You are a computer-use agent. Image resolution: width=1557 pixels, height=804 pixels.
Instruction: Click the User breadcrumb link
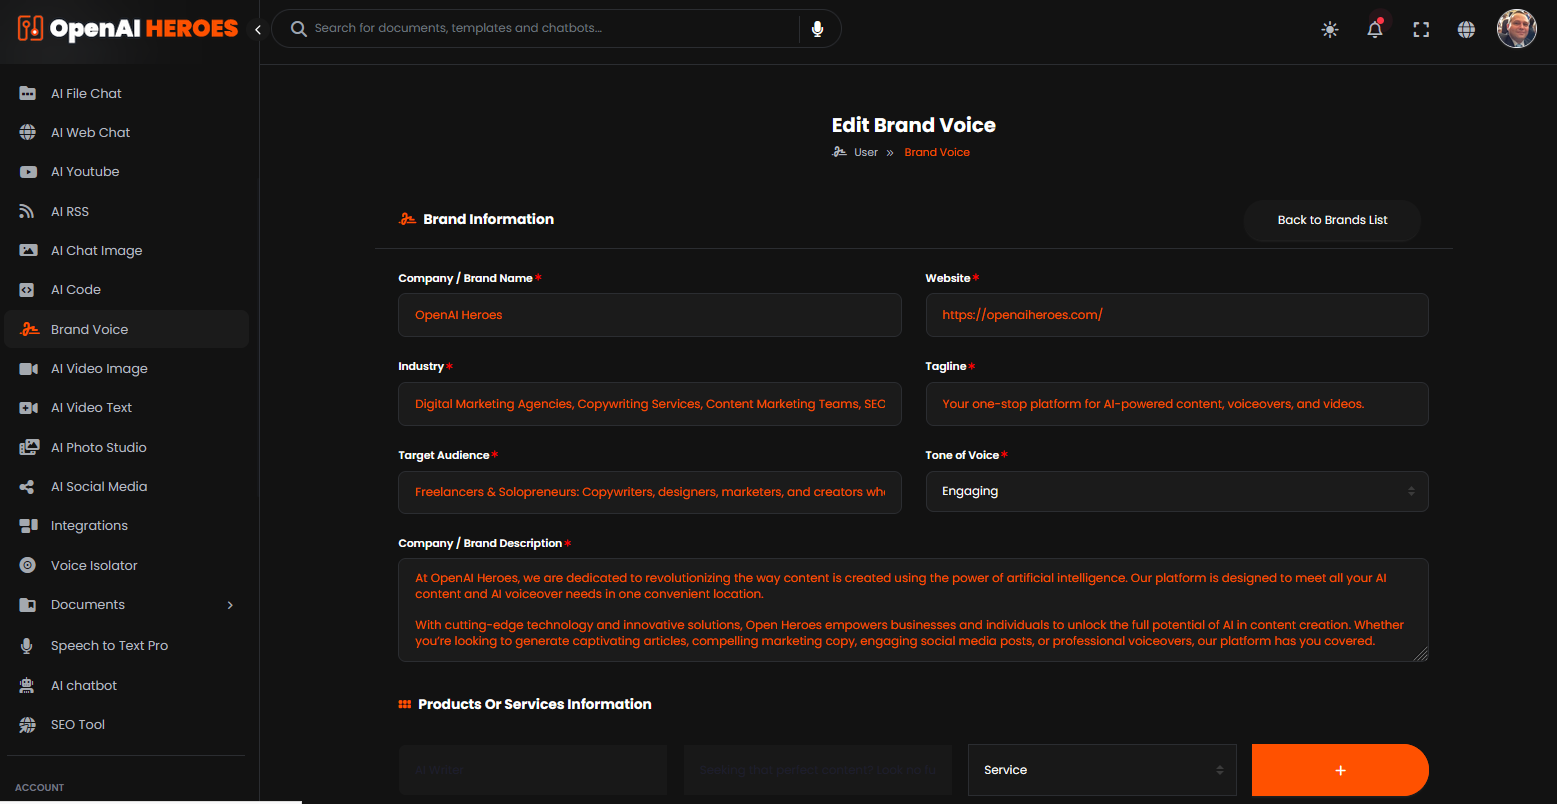tap(866, 152)
